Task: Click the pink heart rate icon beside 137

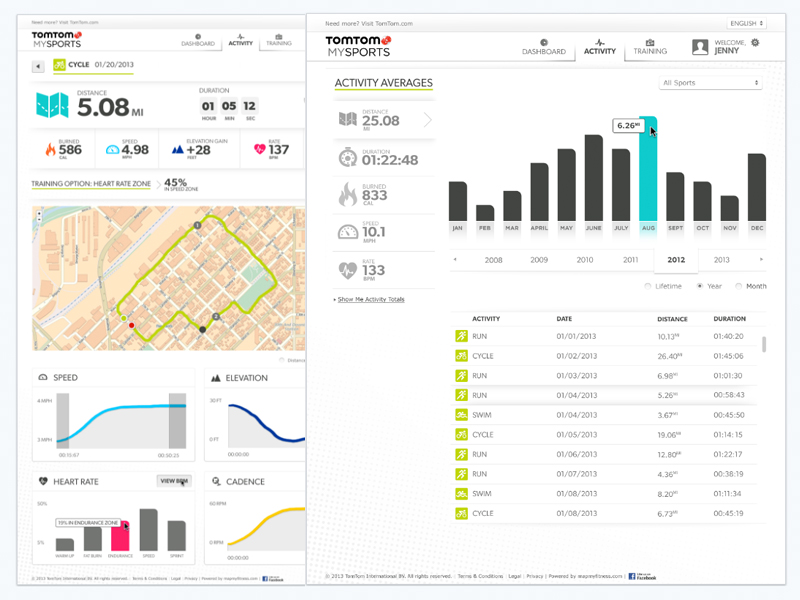Action: point(259,149)
